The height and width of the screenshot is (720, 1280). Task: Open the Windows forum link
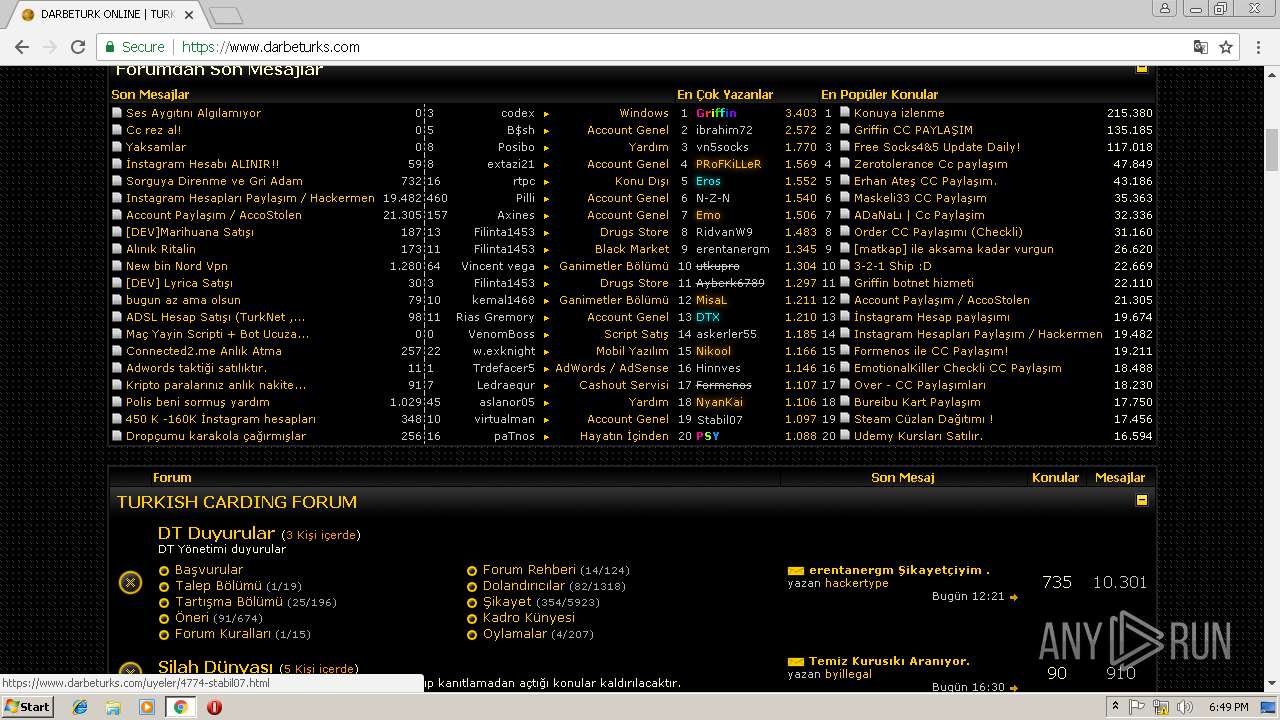[x=644, y=113]
